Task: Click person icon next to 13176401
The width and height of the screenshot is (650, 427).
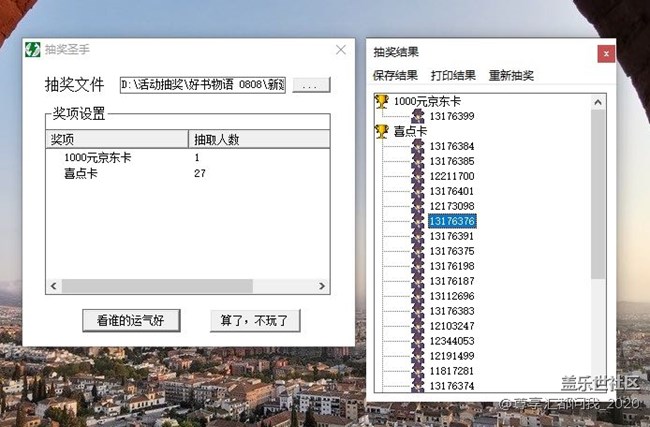Action: [418, 191]
